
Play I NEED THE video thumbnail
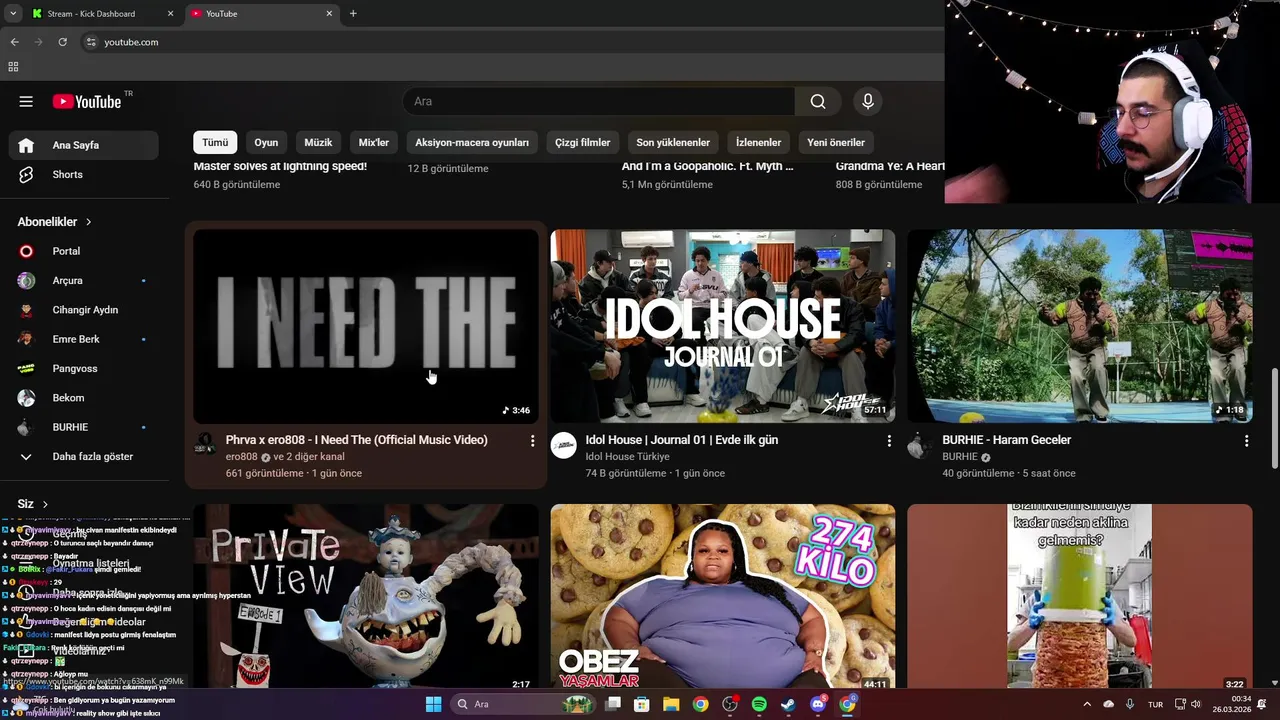point(366,326)
